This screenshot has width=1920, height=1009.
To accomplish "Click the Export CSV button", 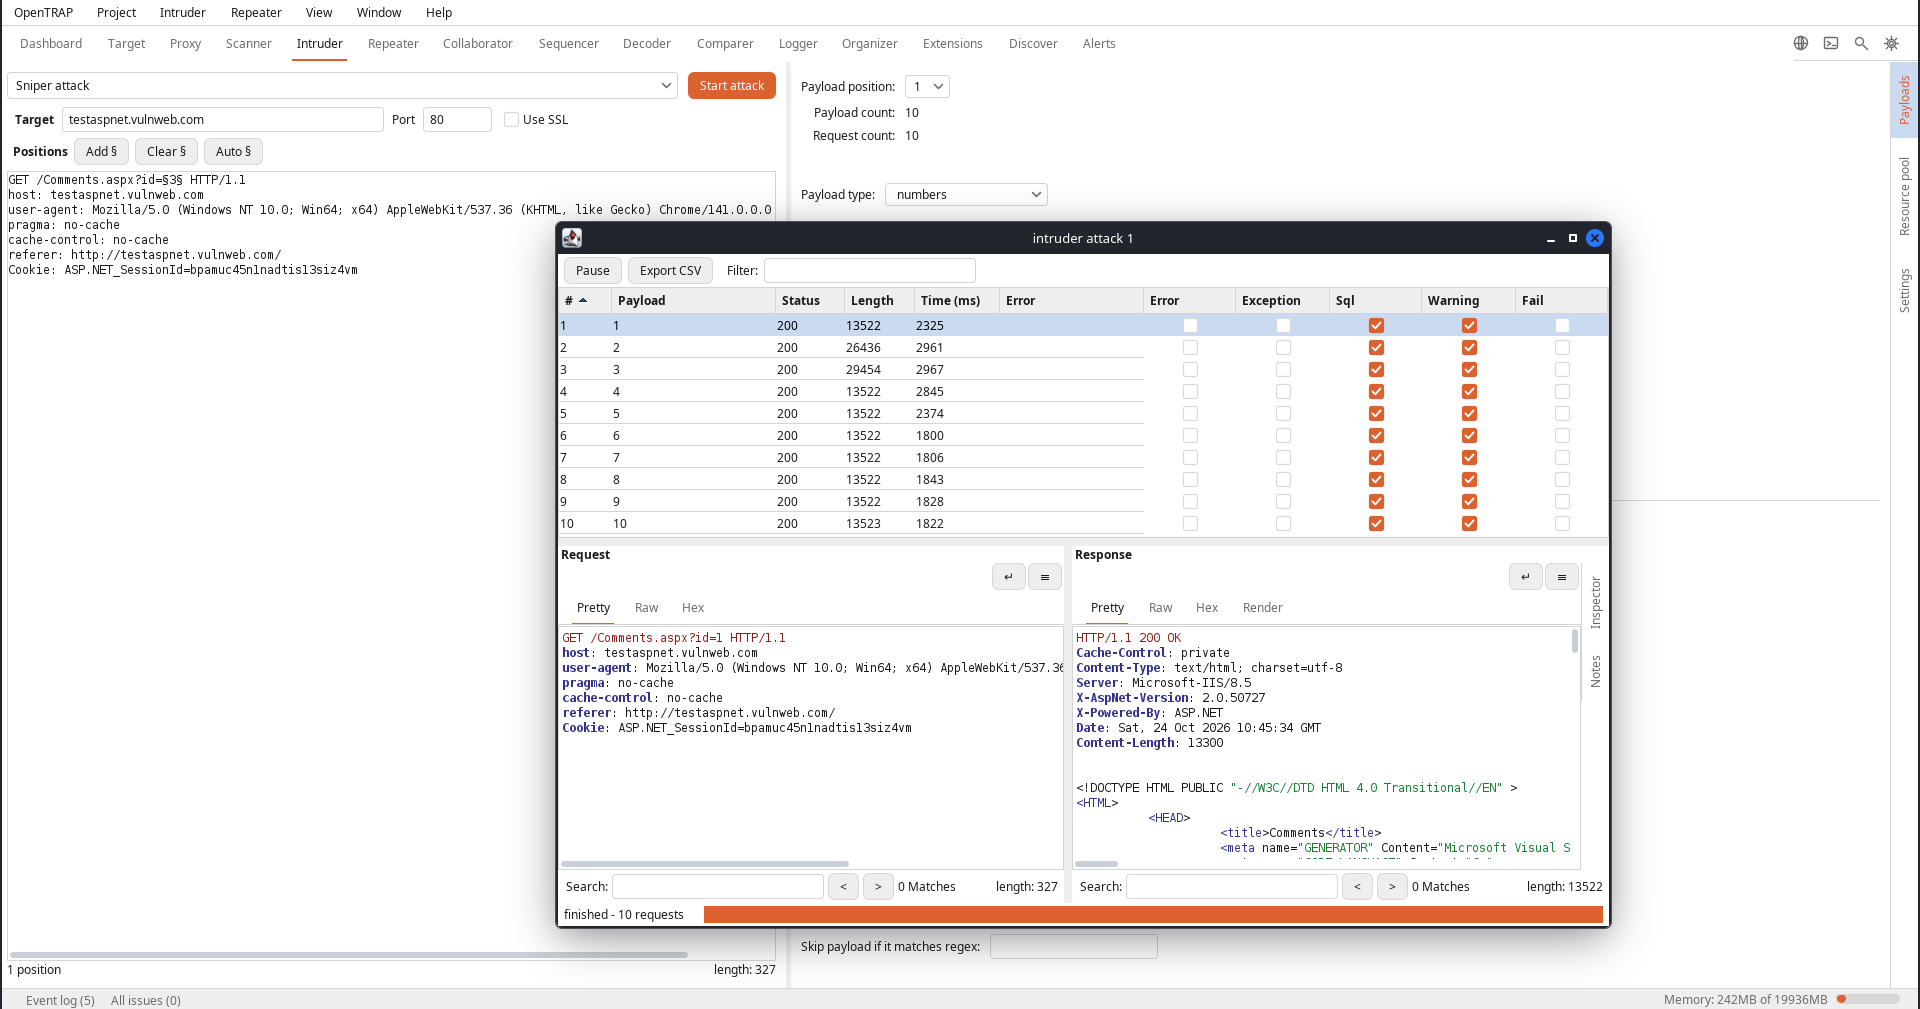I will pyautogui.click(x=670, y=271).
